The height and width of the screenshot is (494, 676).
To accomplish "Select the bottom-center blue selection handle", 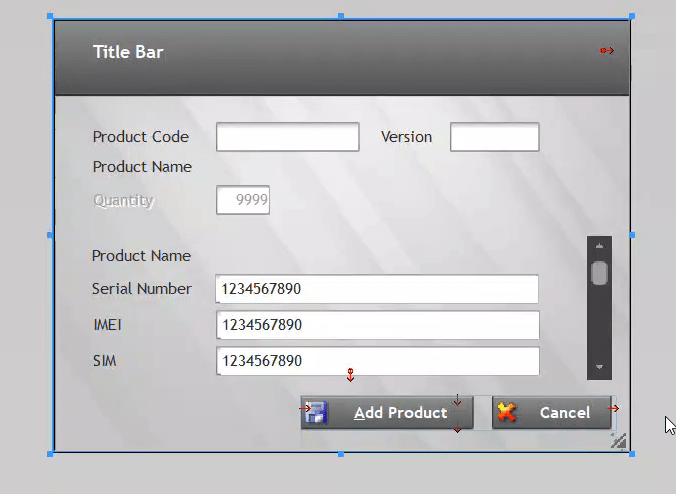I will (x=341, y=454).
